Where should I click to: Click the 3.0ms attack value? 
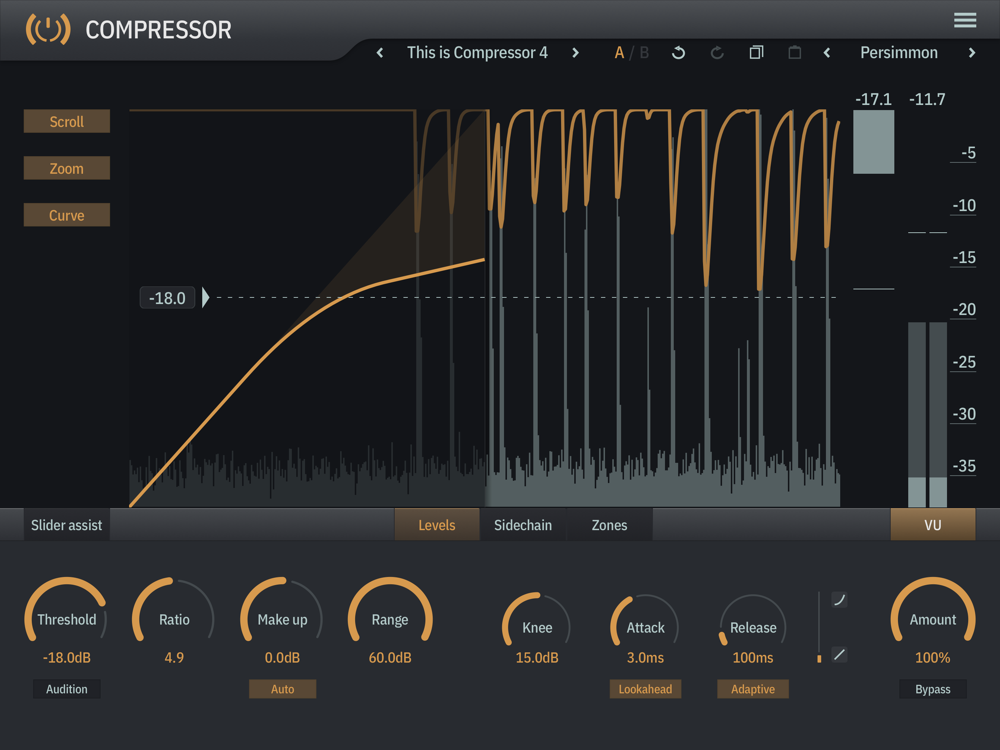(x=645, y=658)
